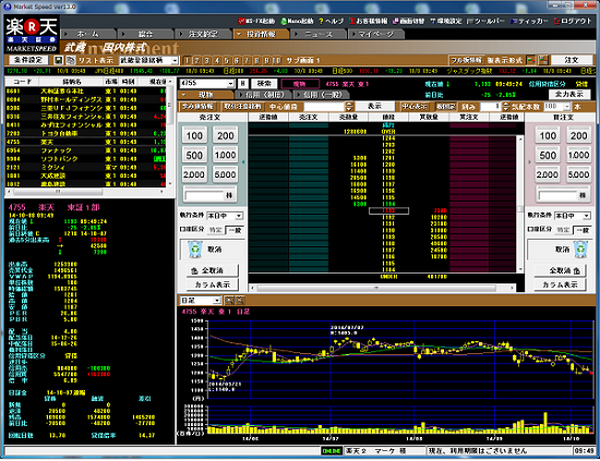Select sub-screen number 1
This screenshot has width=600, height=461.
[187, 60]
